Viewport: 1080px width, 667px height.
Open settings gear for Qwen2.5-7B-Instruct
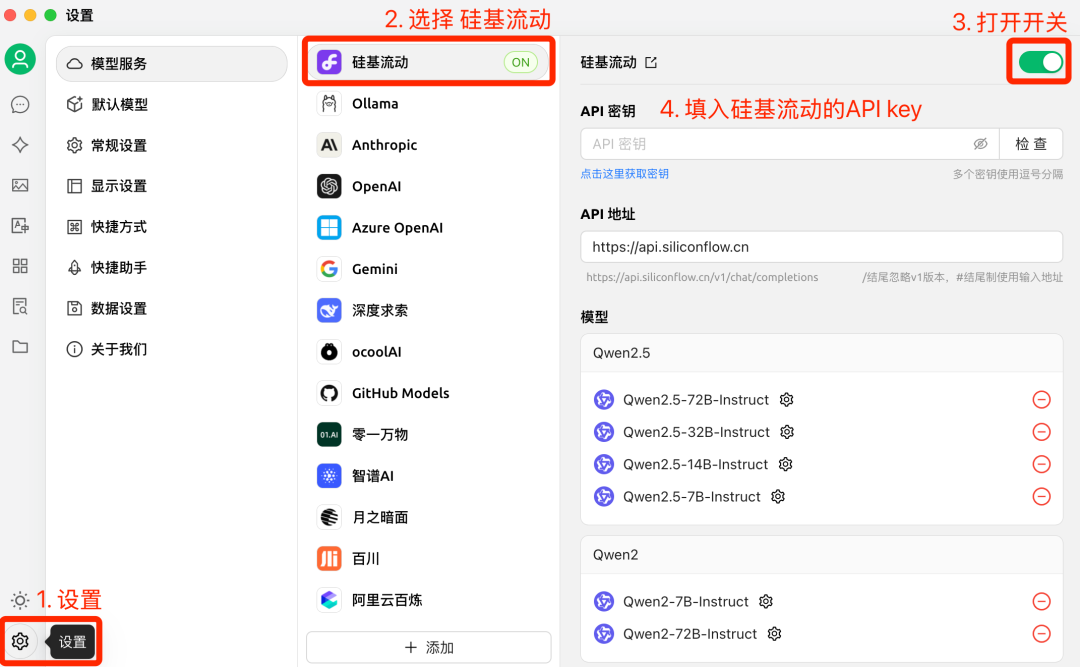click(778, 497)
